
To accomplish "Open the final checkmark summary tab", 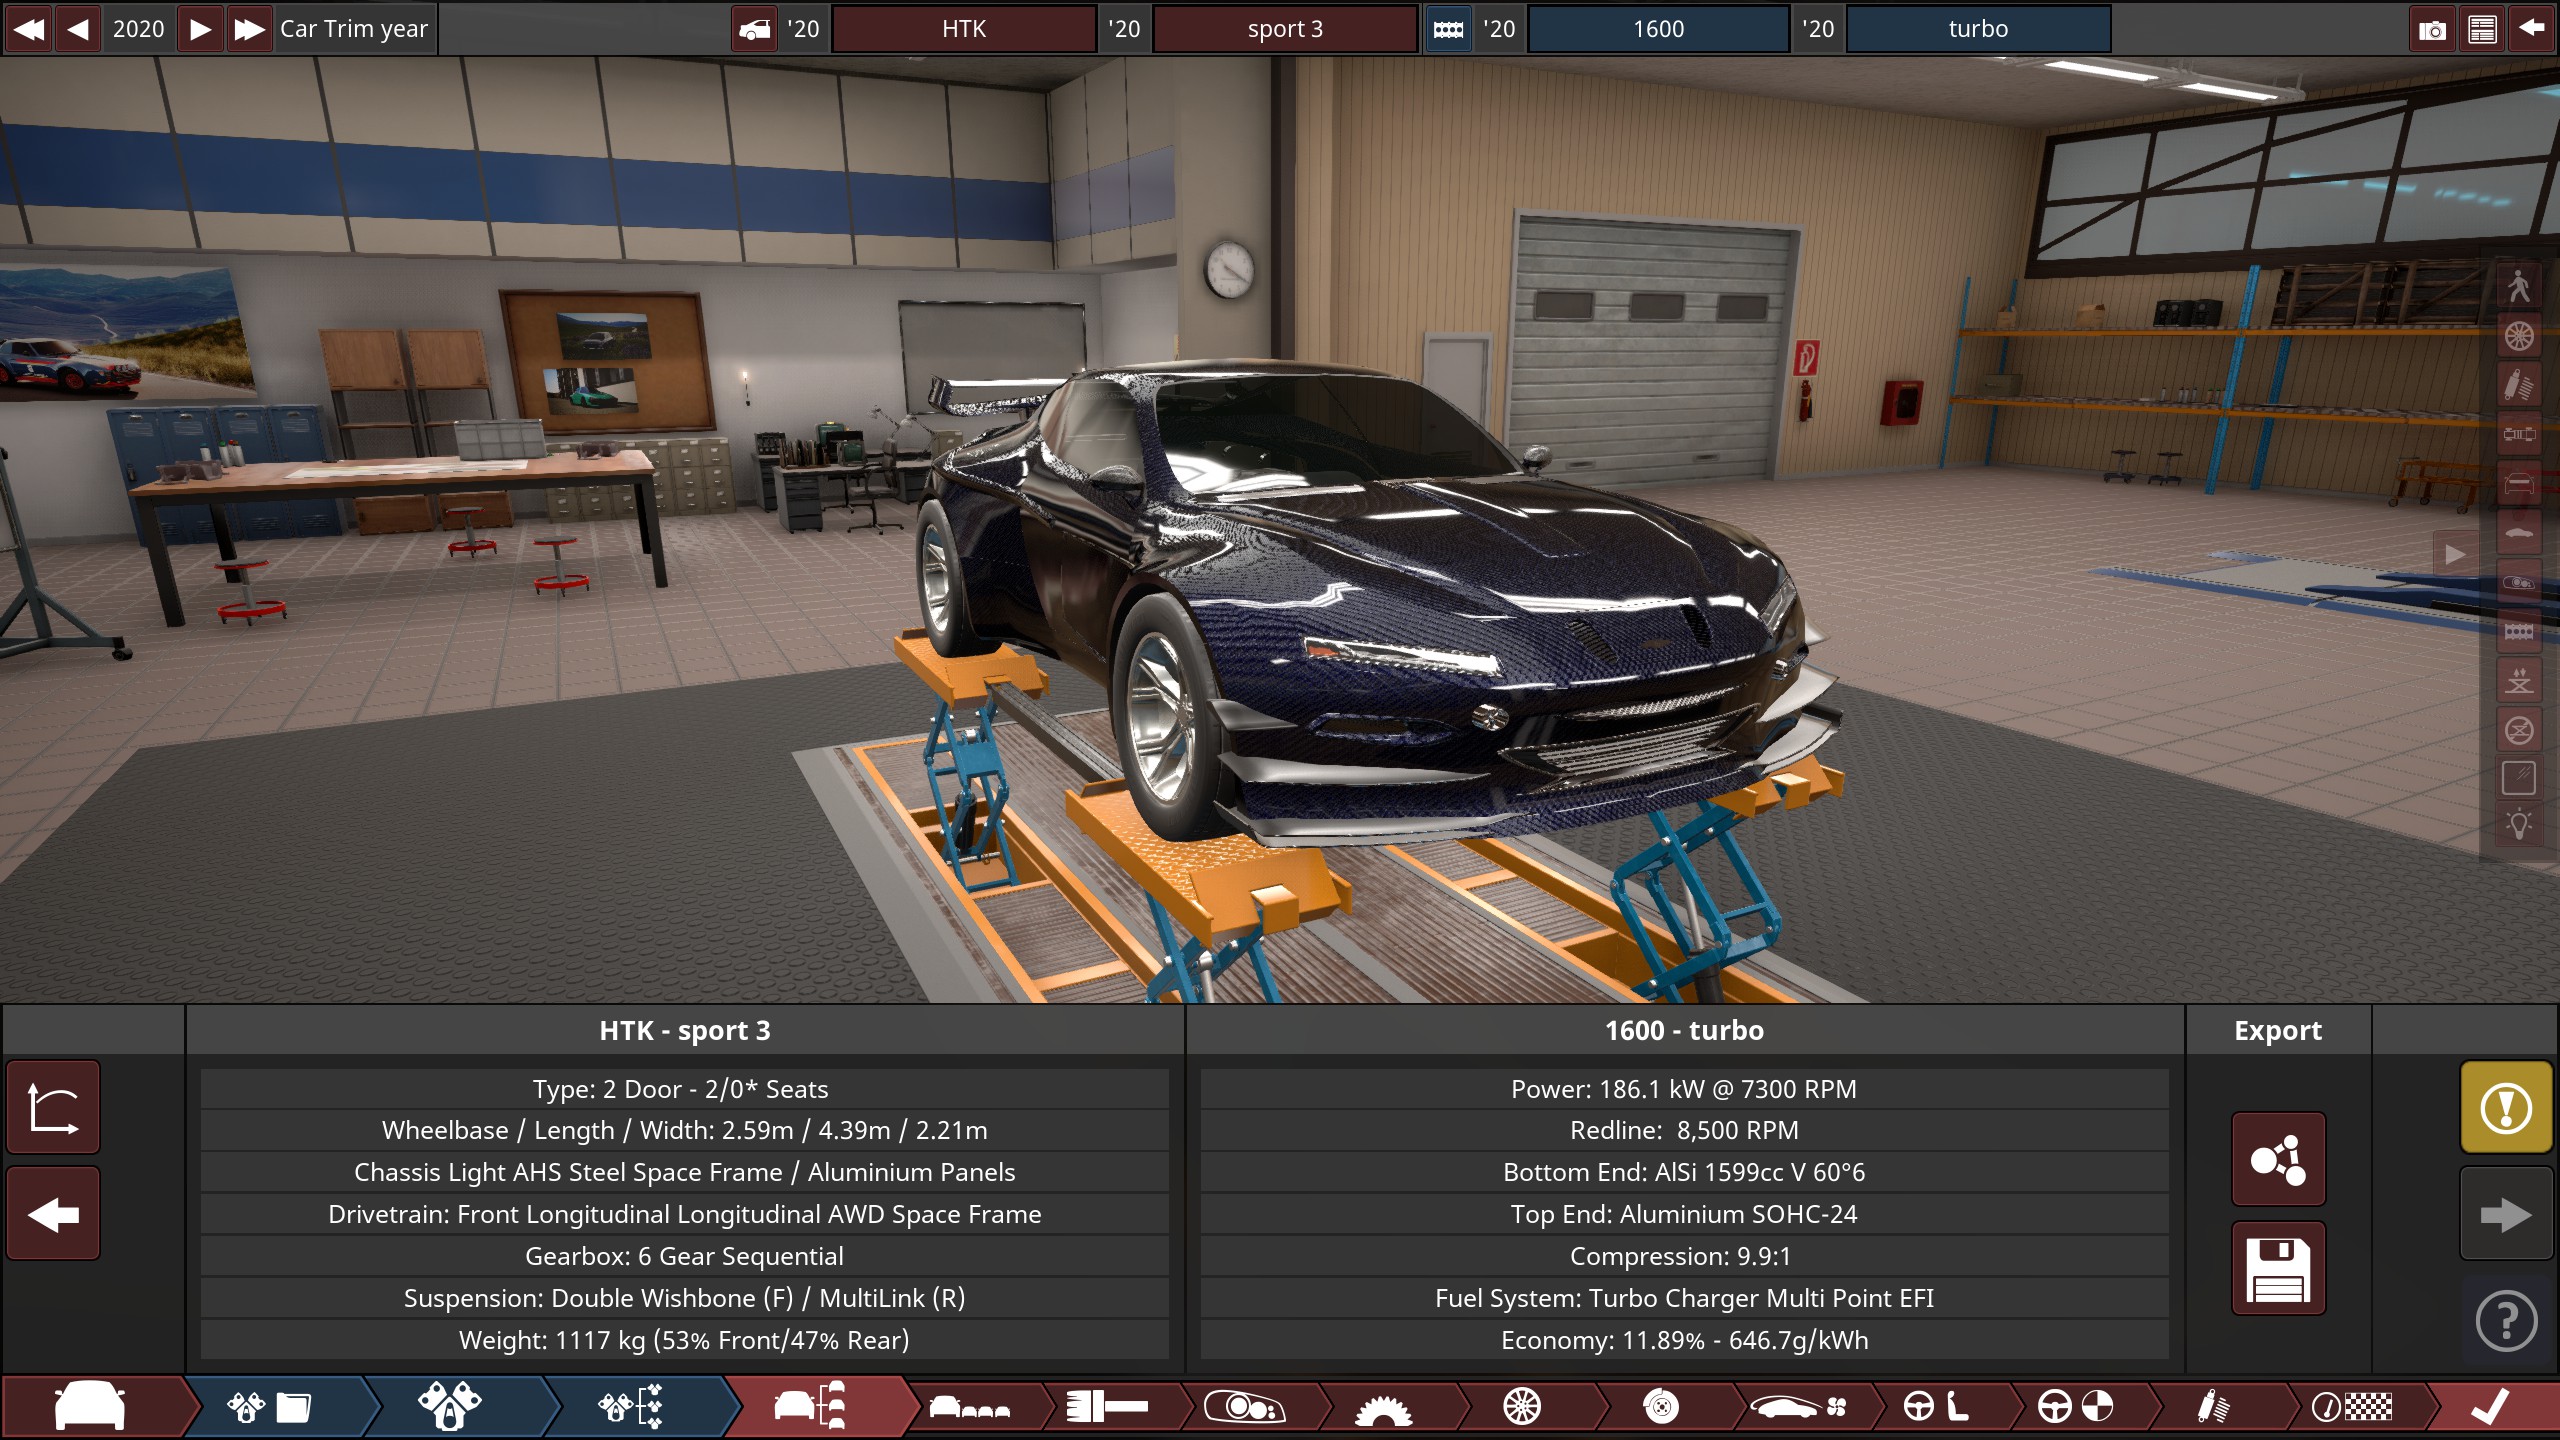I will click(2490, 1408).
